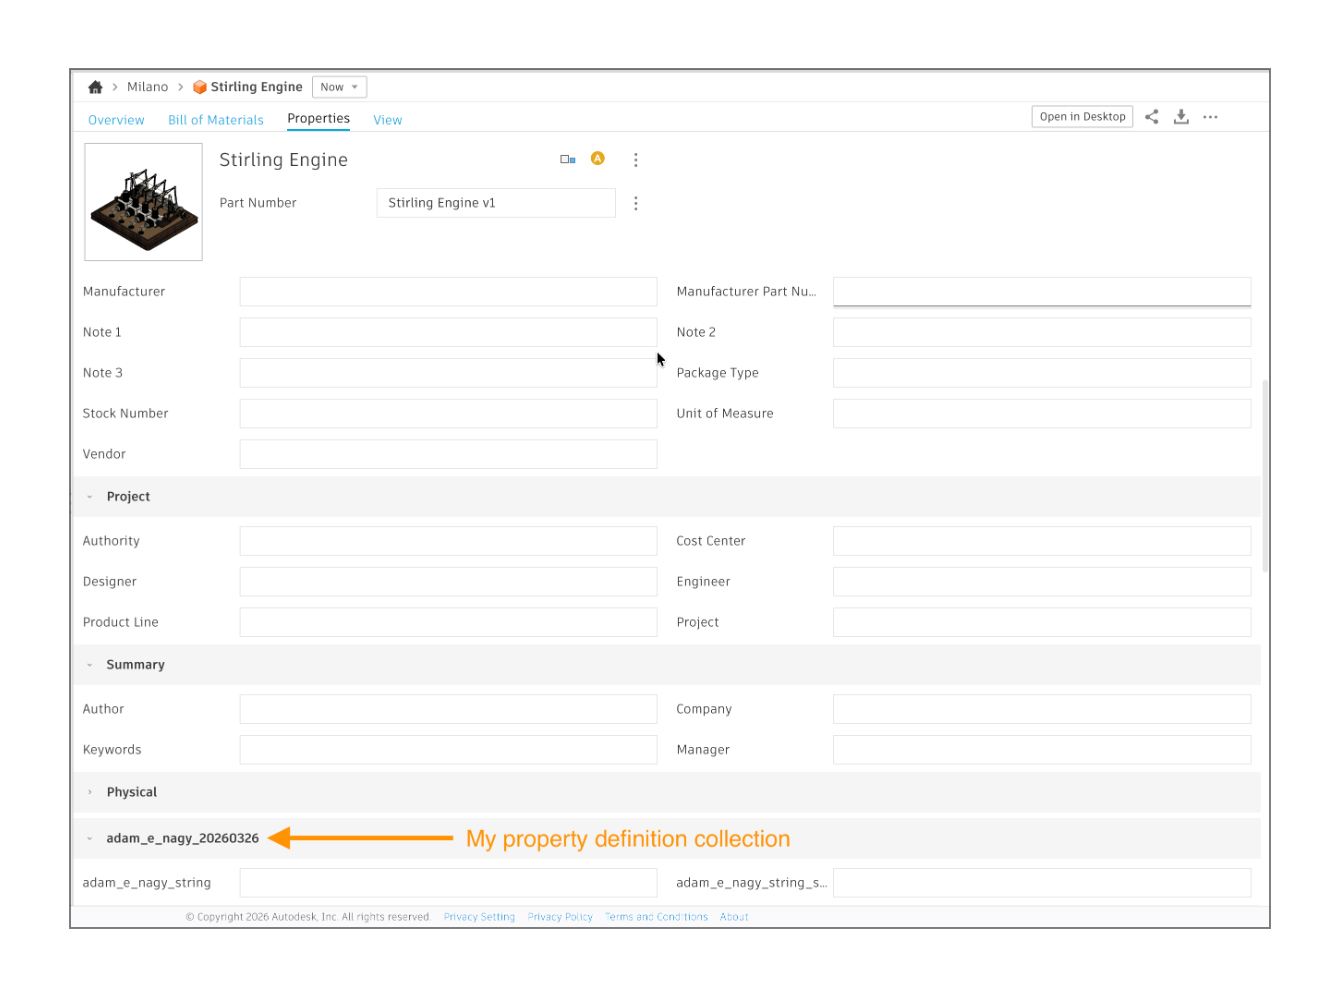Click the vertical scrollbar on right
Screen dimensions: 1340x999
click(1265, 475)
